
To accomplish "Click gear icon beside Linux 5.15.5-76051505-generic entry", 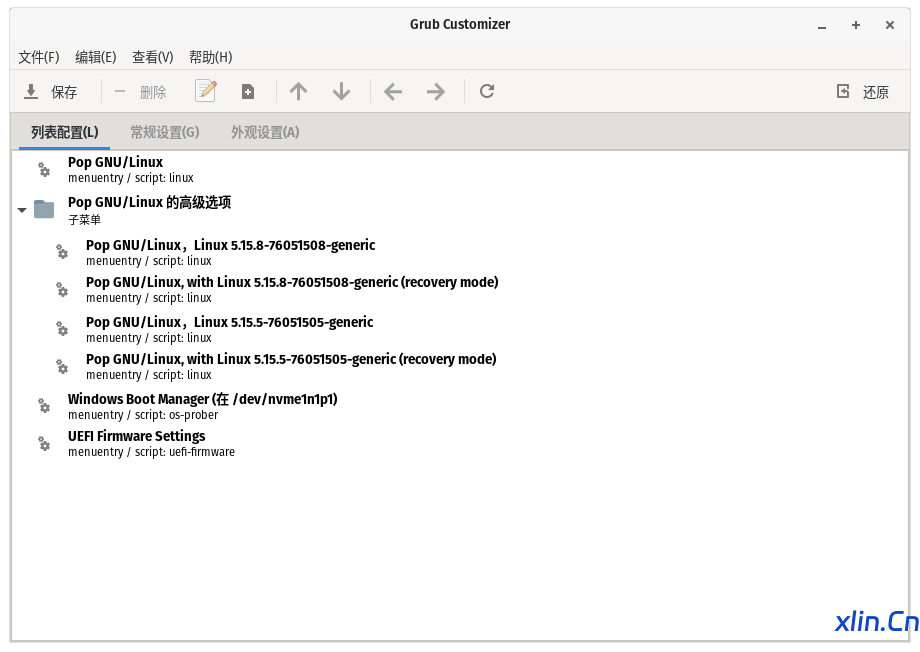I will tap(62, 329).
